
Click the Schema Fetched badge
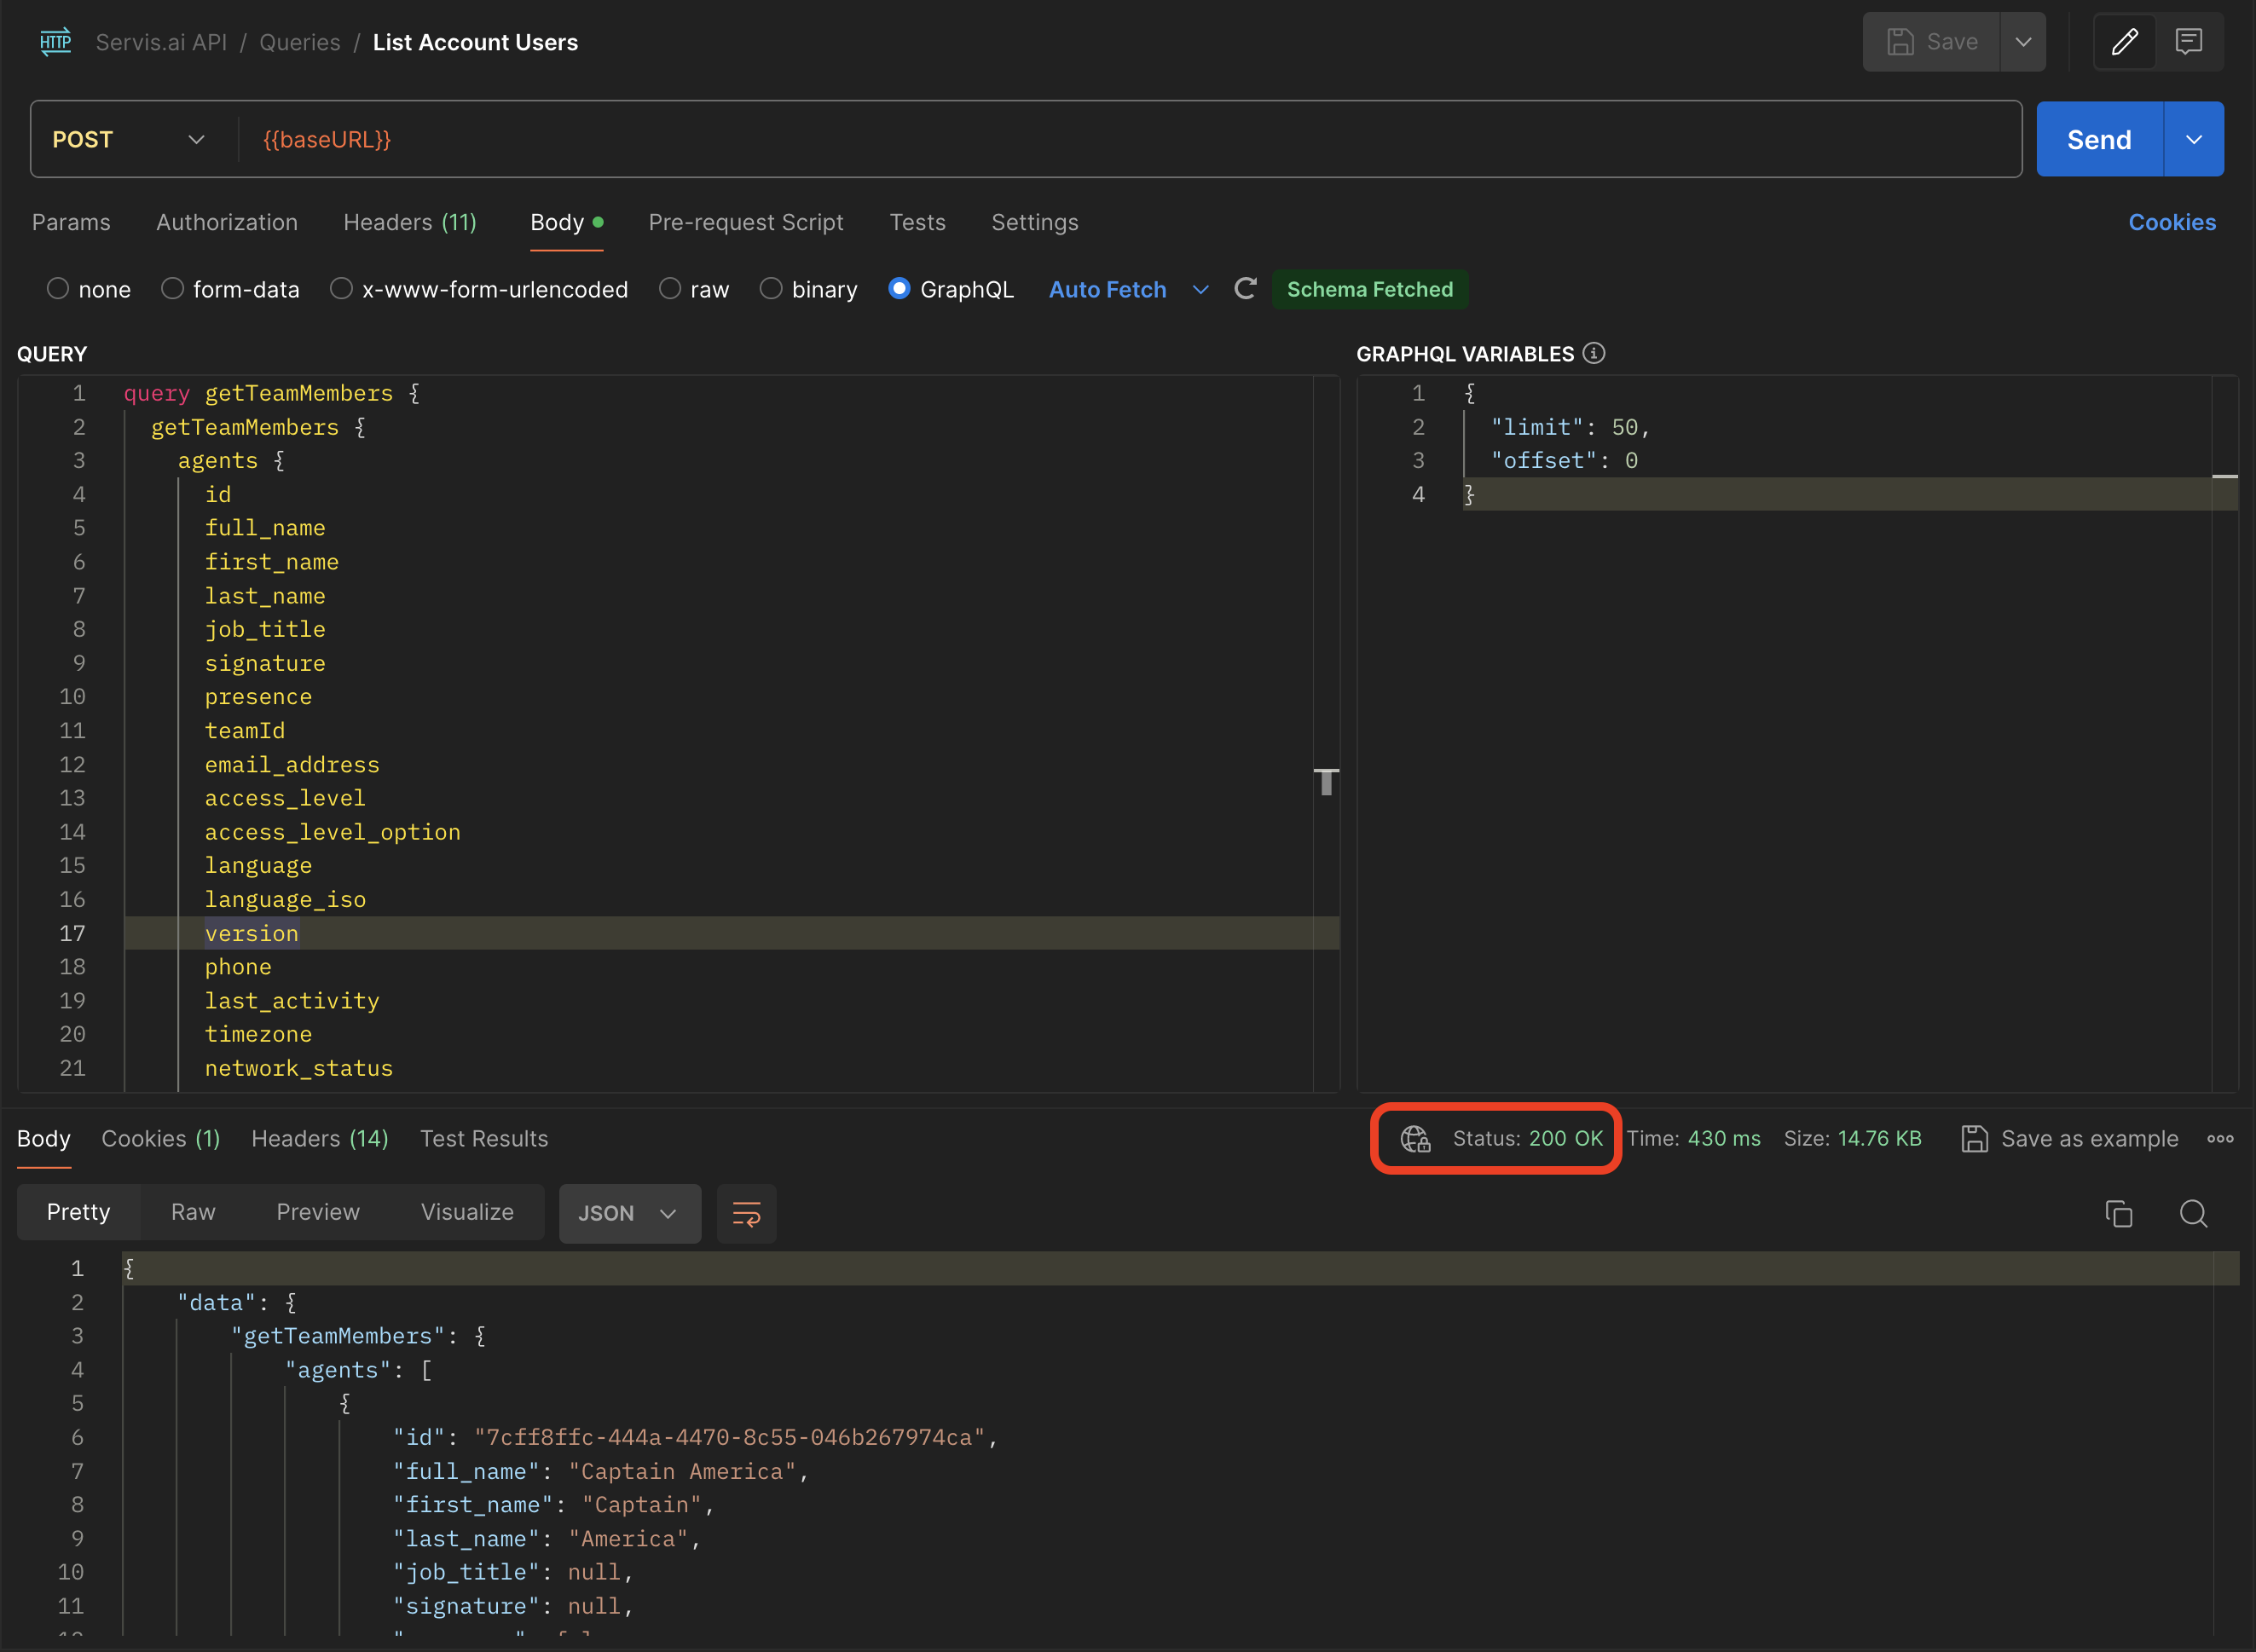coord(1370,289)
